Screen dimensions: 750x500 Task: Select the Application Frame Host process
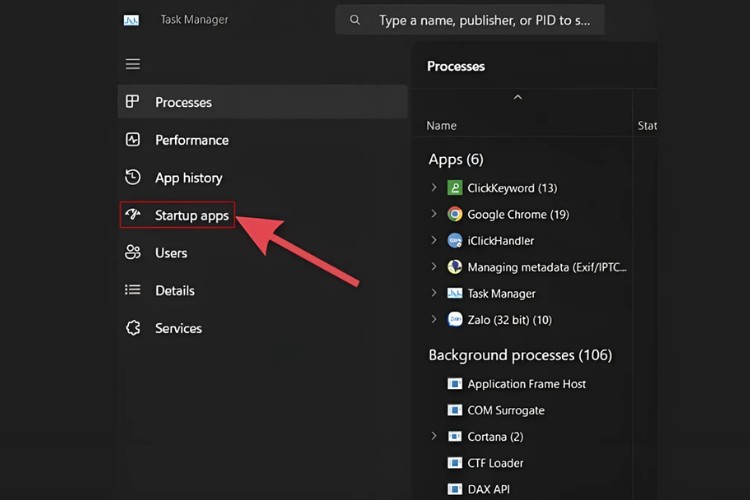(526, 384)
